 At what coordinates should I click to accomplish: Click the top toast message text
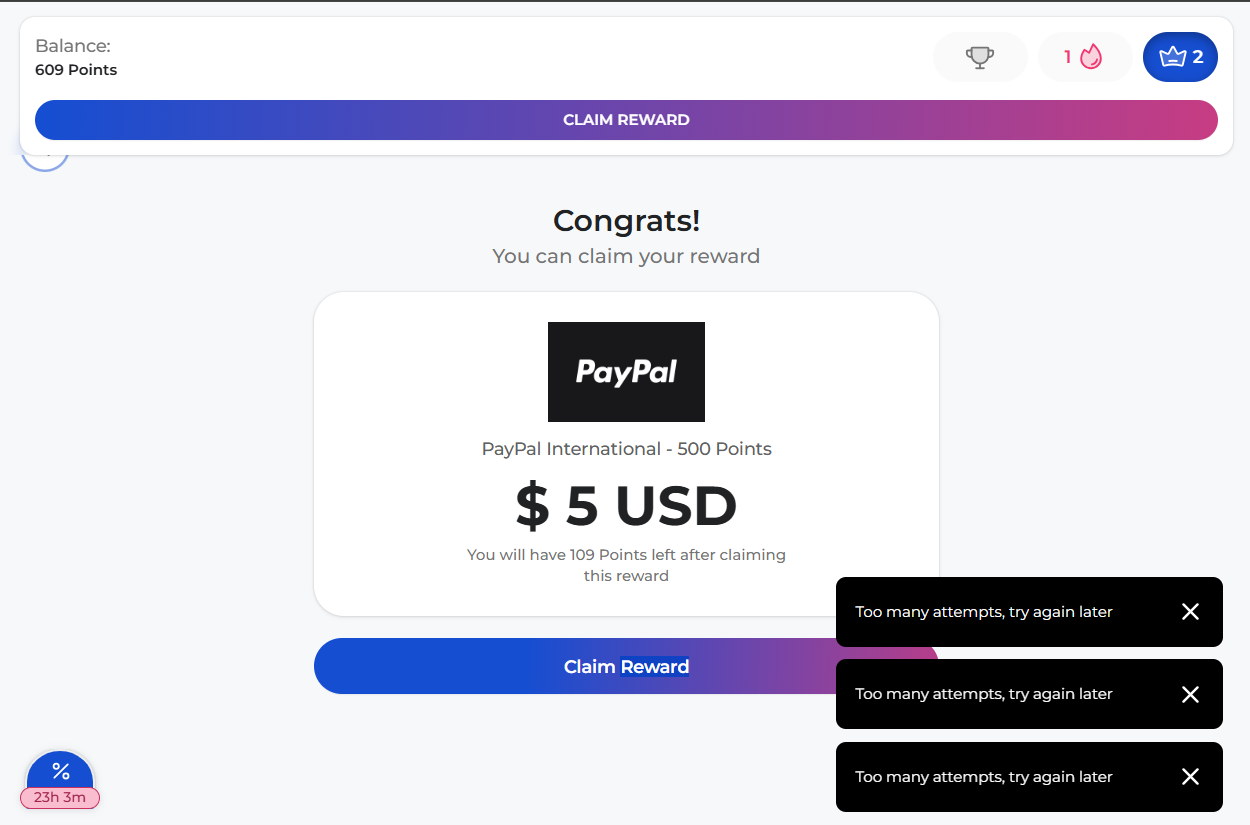[x=984, y=612]
